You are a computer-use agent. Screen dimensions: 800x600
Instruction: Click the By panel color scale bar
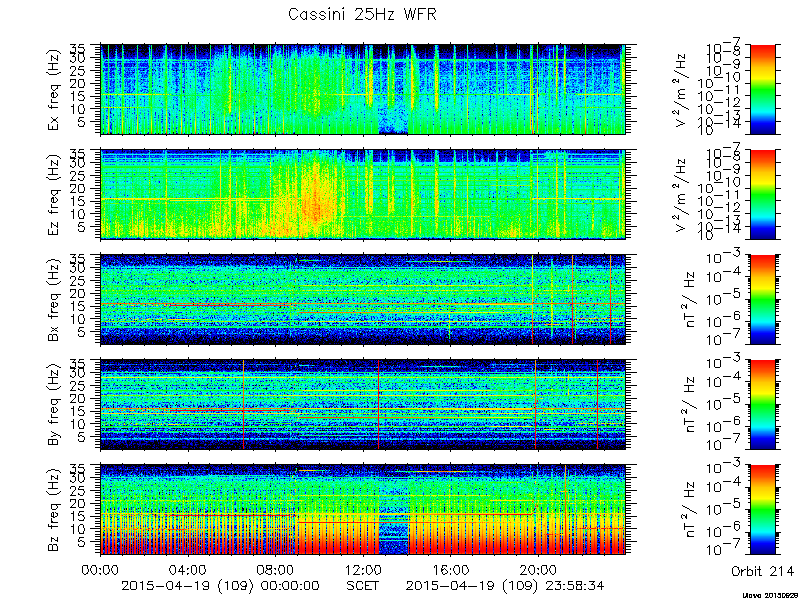[x=763, y=404]
